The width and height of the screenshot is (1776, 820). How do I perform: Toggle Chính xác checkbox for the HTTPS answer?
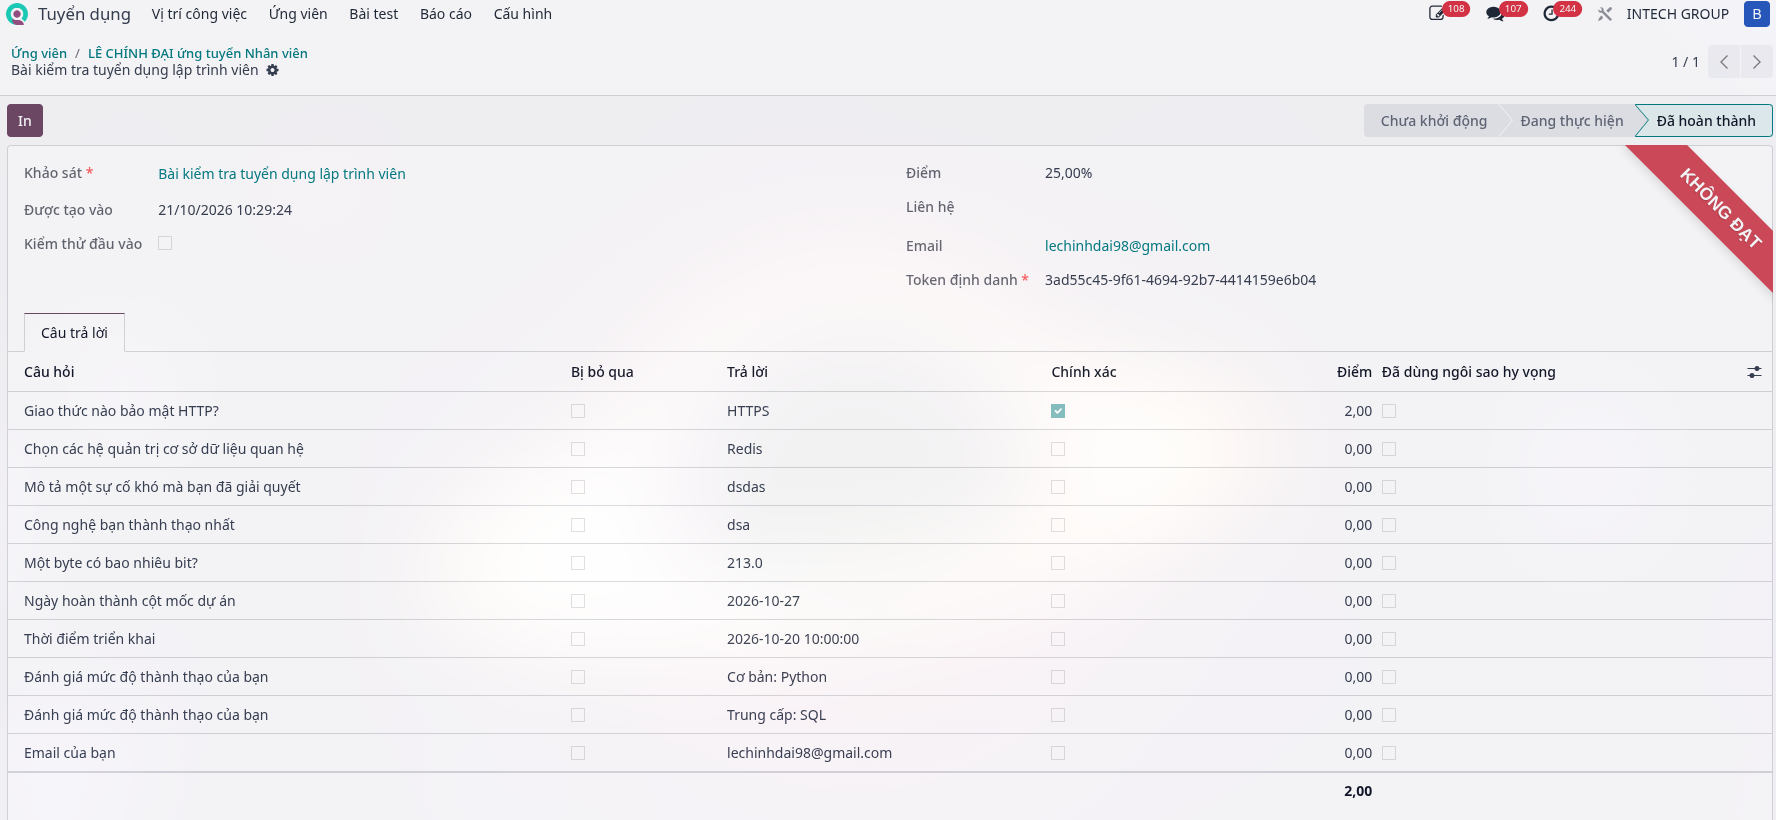1058,411
